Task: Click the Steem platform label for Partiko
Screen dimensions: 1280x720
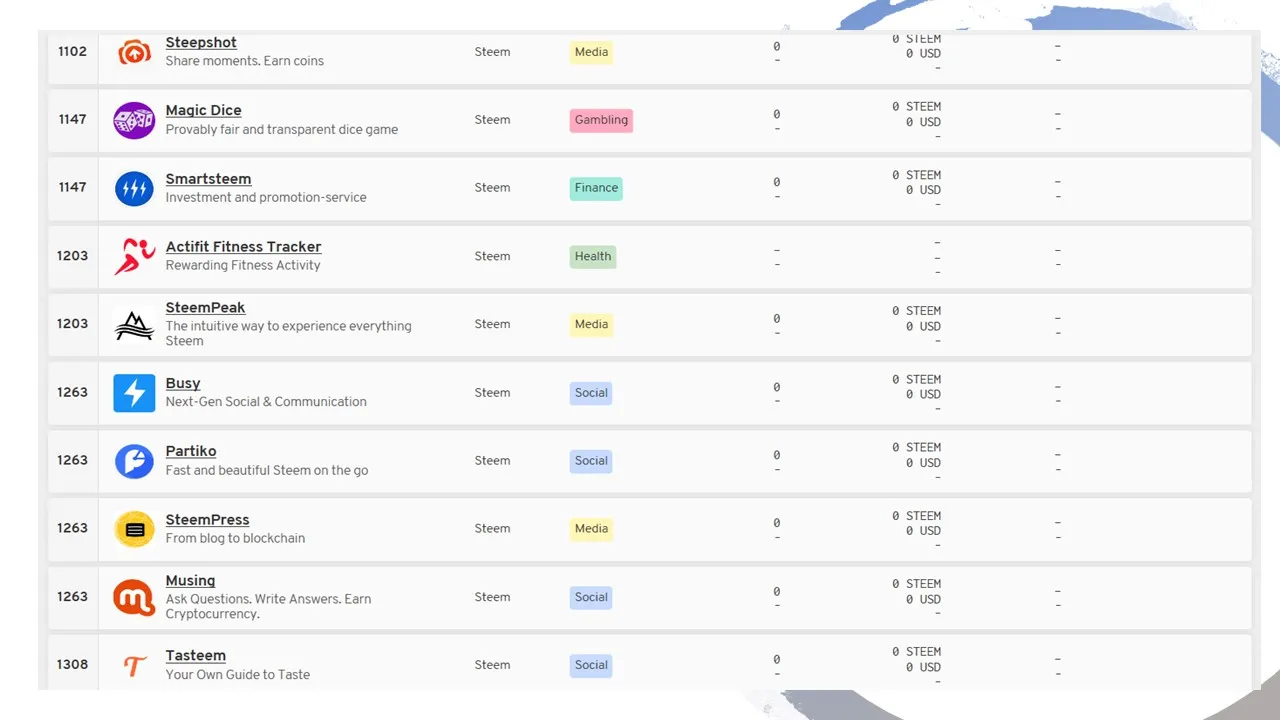Action: [x=492, y=461]
